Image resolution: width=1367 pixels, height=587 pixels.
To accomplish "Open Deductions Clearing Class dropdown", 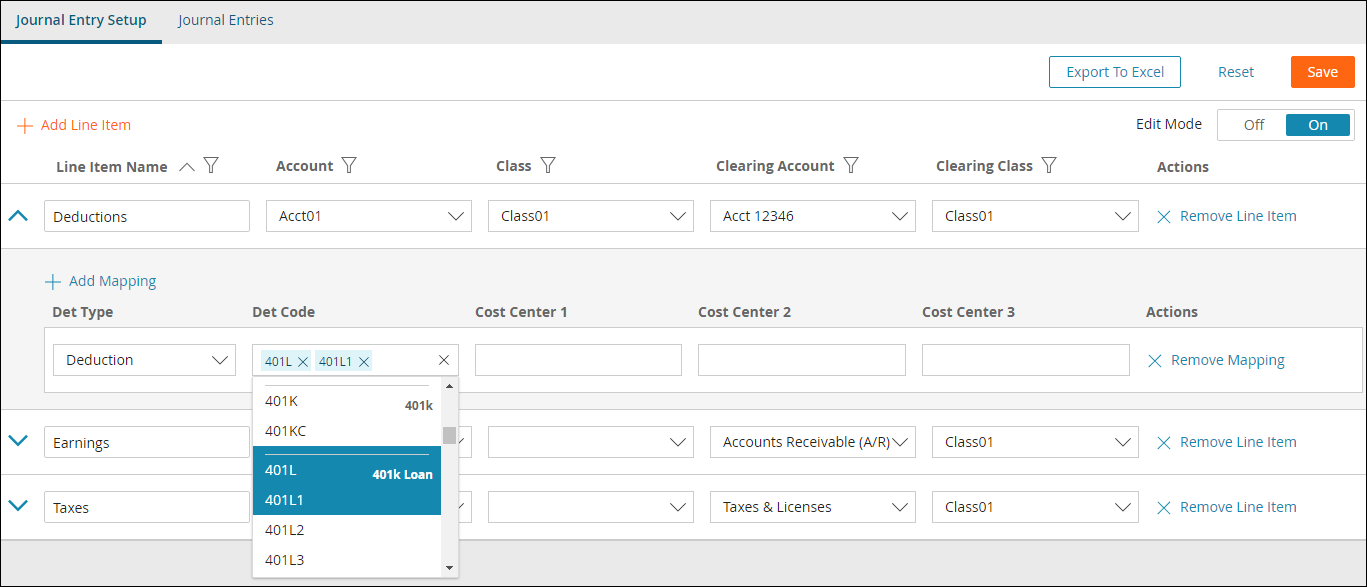I will click(x=1035, y=216).
